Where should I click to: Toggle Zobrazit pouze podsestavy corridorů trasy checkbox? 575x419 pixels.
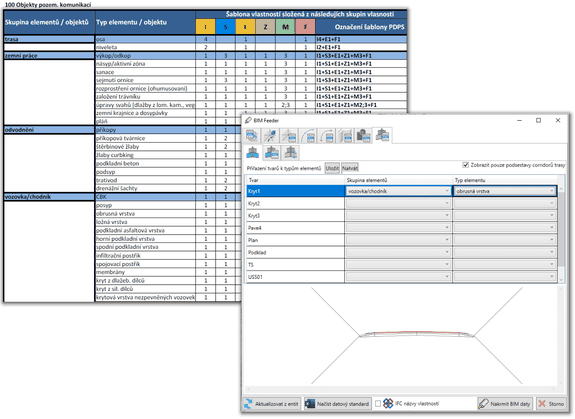pos(466,165)
